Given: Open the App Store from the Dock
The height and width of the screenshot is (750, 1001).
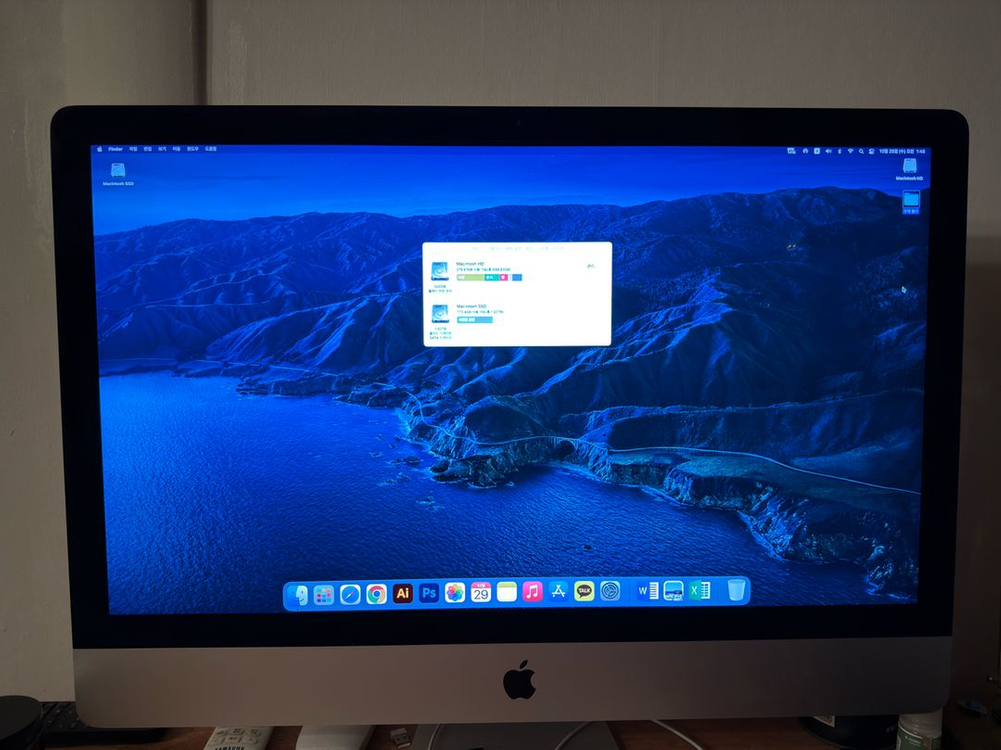Looking at the screenshot, I should pos(557,592).
